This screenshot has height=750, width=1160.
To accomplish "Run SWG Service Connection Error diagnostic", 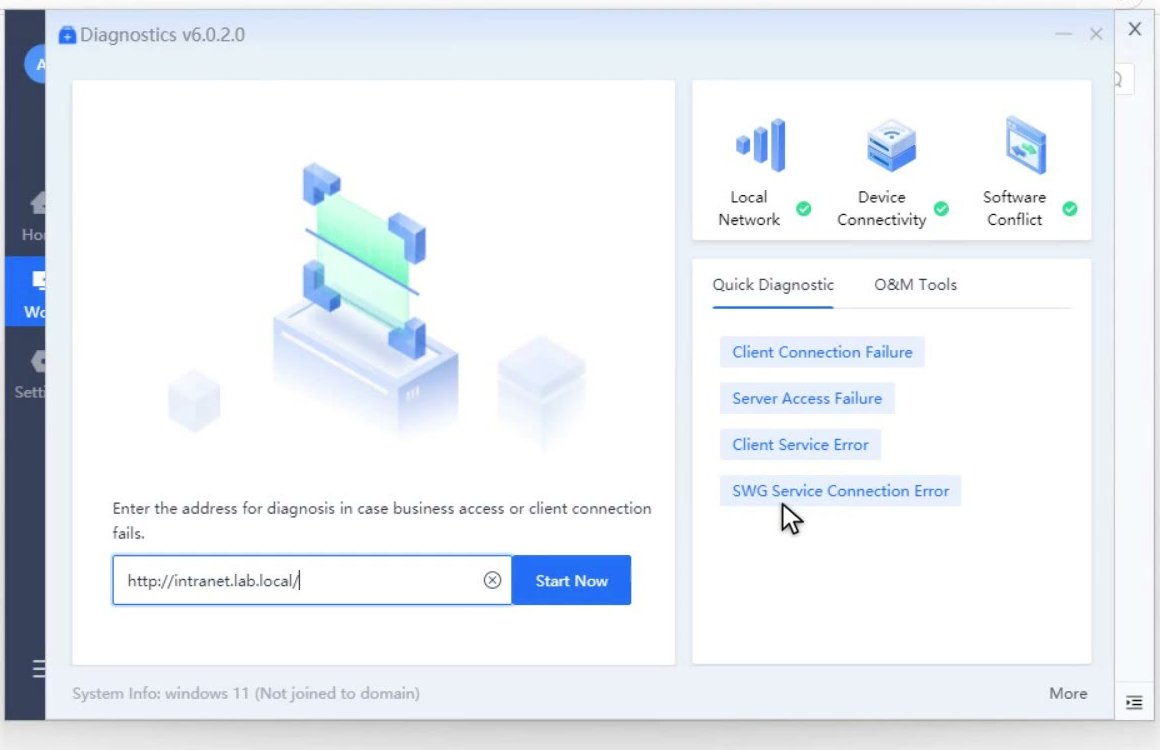I will [840, 491].
